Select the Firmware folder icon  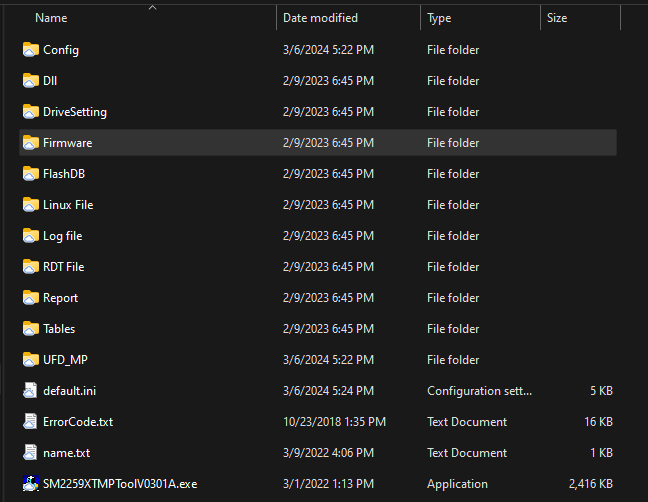(30, 143)
